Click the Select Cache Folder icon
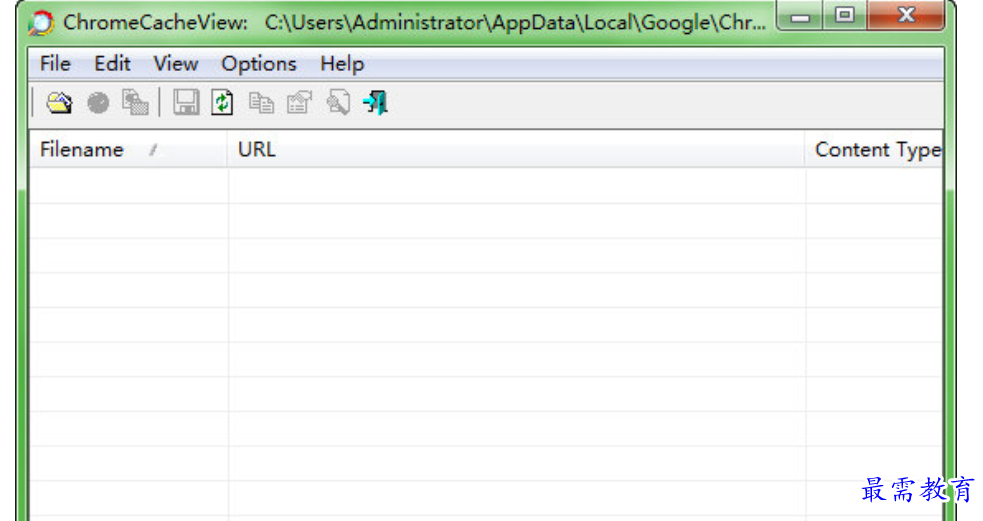 (59, 103)
